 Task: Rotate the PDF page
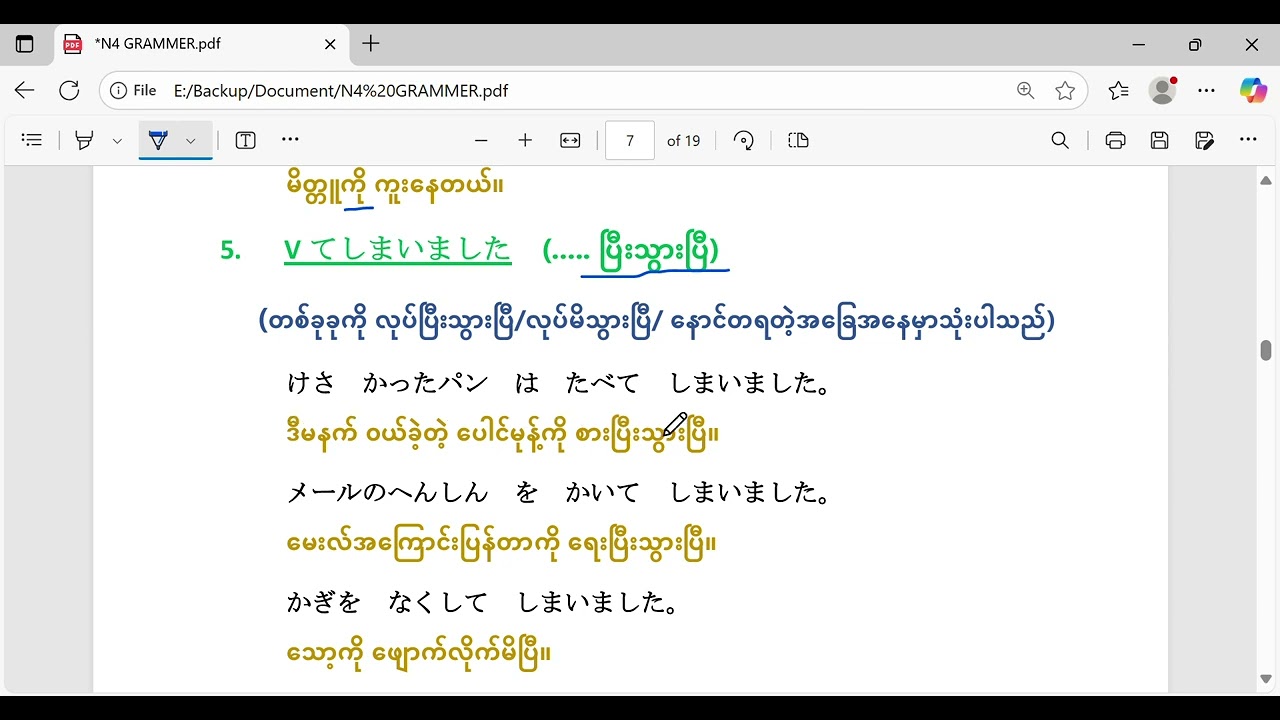pyautogui.click(x=743, y=140)
